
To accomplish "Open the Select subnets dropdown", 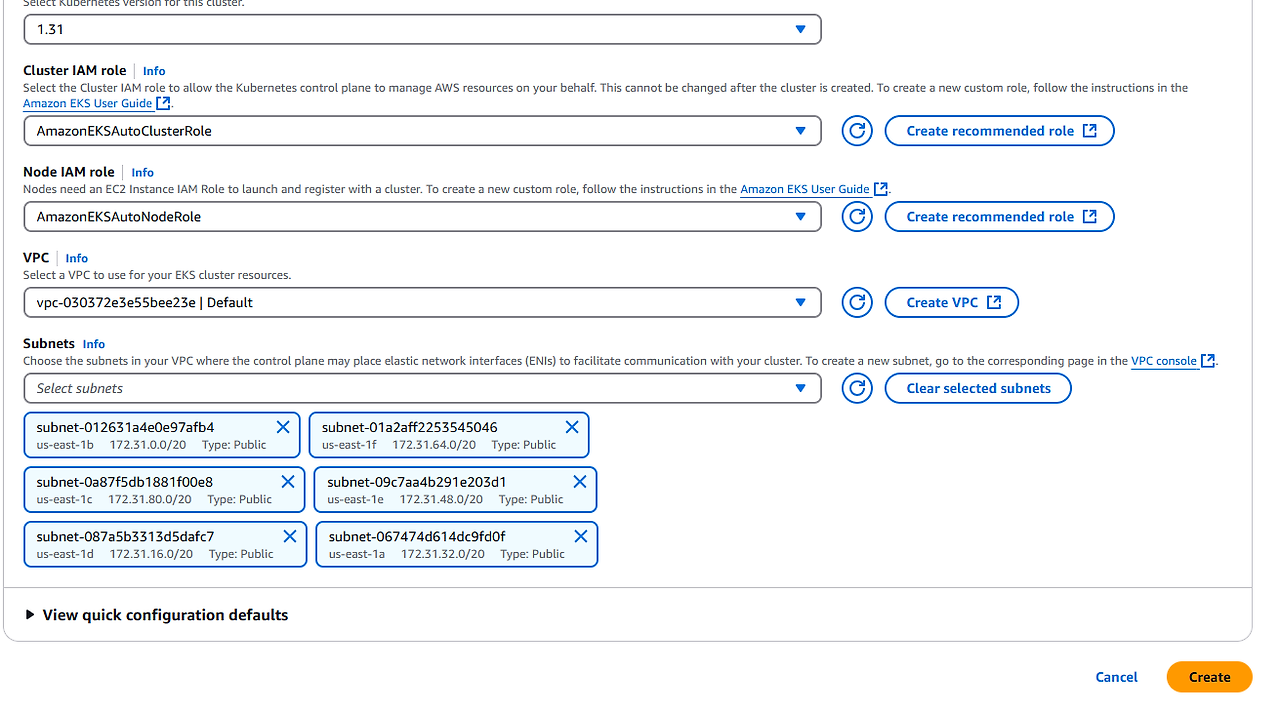I will 422,389.
